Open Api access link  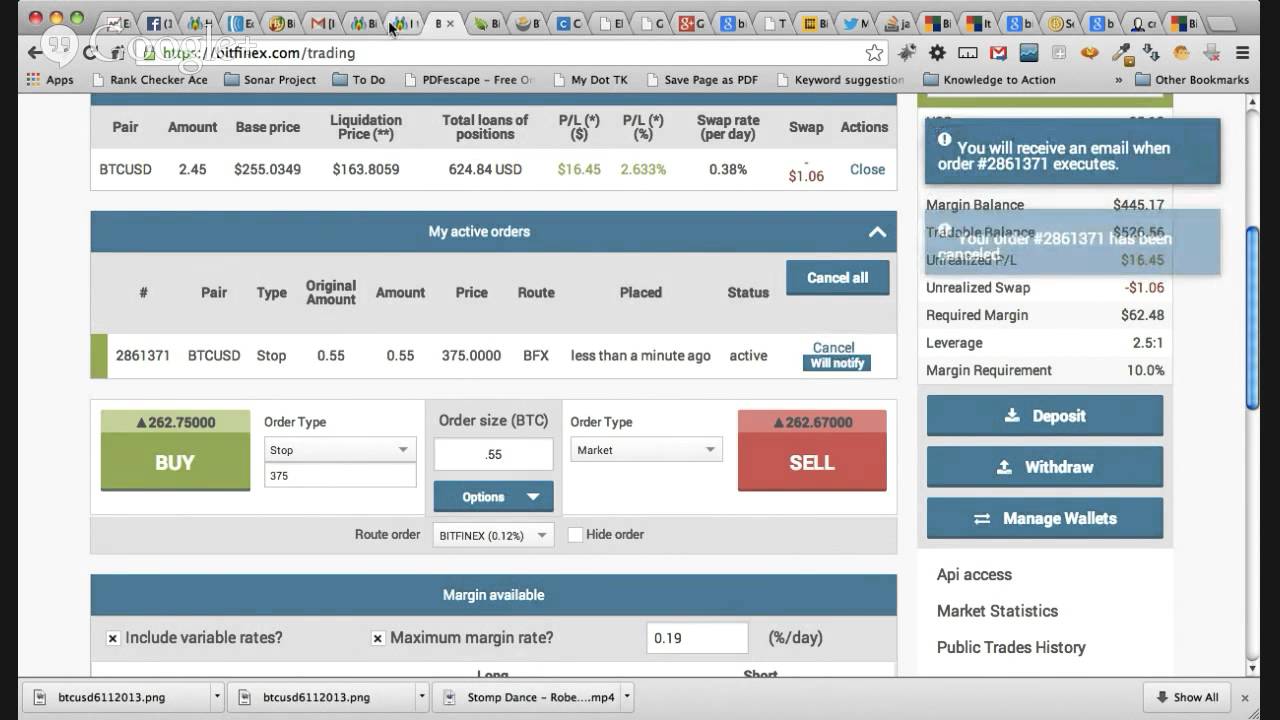click(974, 575)
